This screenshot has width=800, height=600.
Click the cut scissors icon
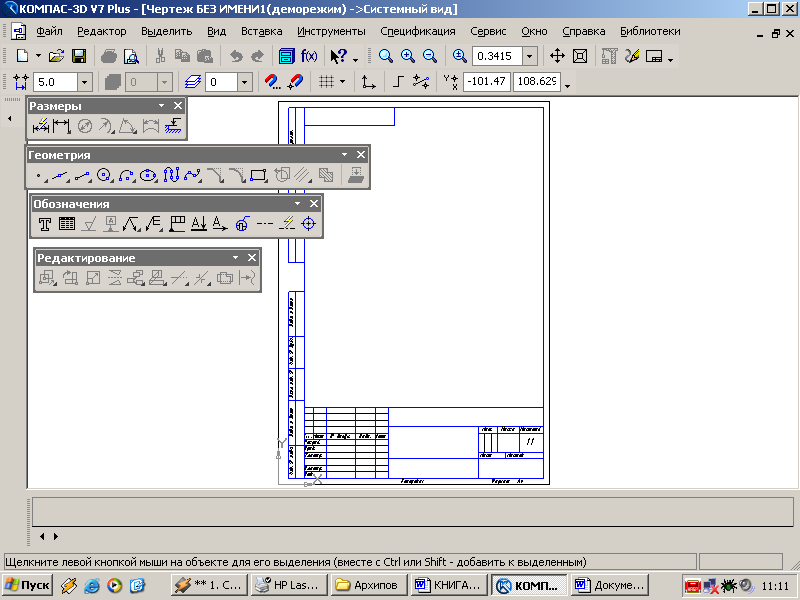click(x=160, y=56)
